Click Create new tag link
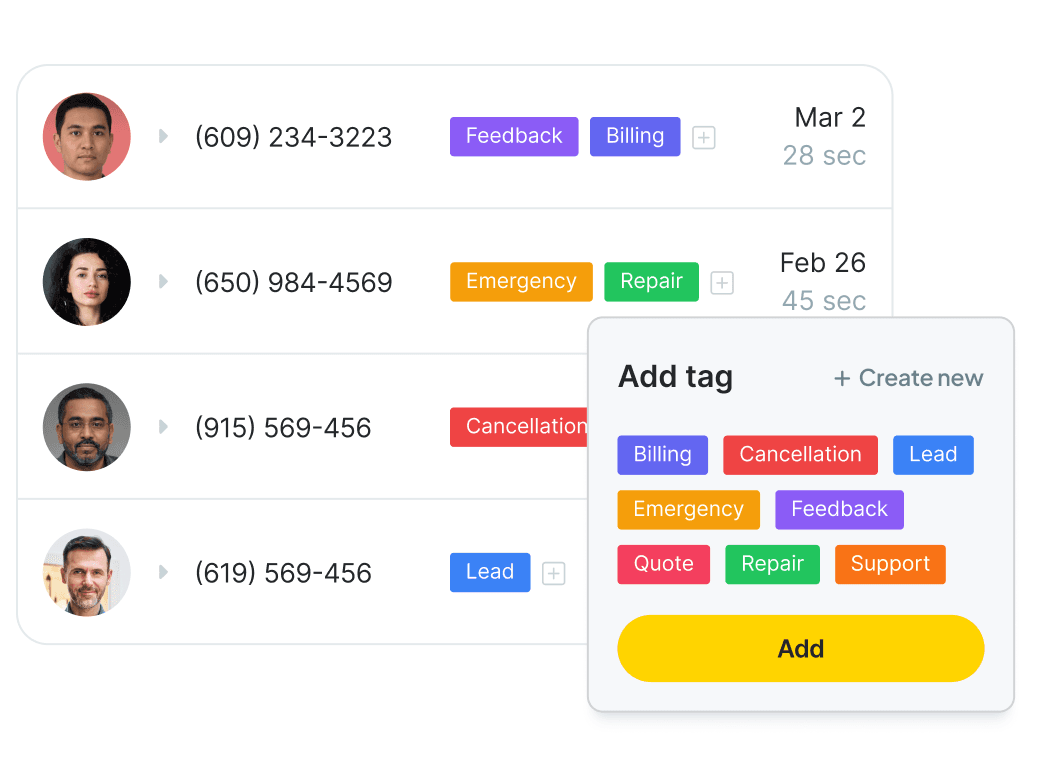This screenshot has width=1040, height=780. click(909, 378)
